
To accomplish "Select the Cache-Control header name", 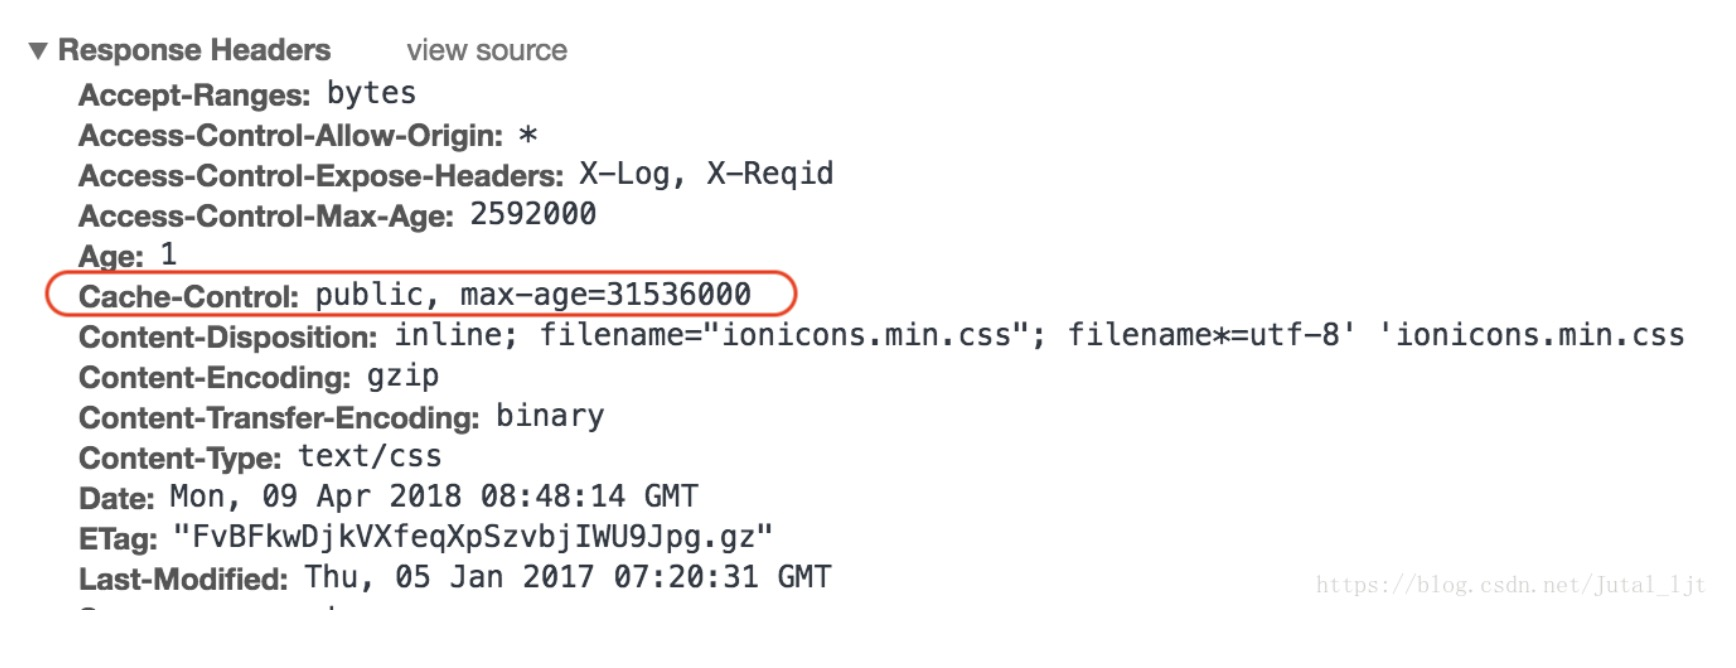I will pos(188,297).
